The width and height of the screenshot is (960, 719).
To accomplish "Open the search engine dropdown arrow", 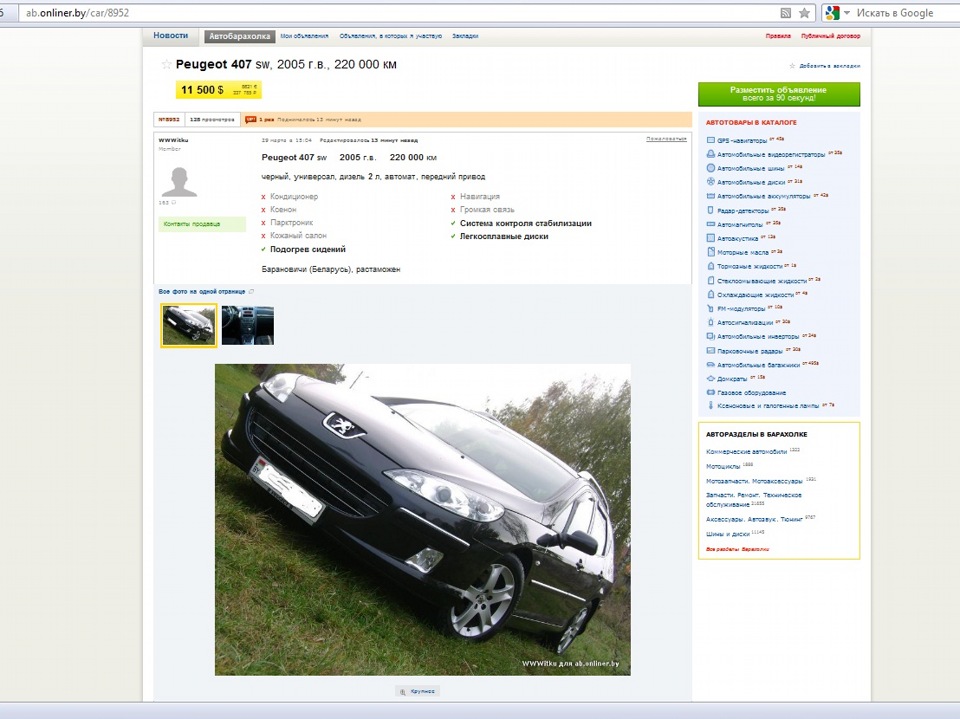I will point(847,13).
